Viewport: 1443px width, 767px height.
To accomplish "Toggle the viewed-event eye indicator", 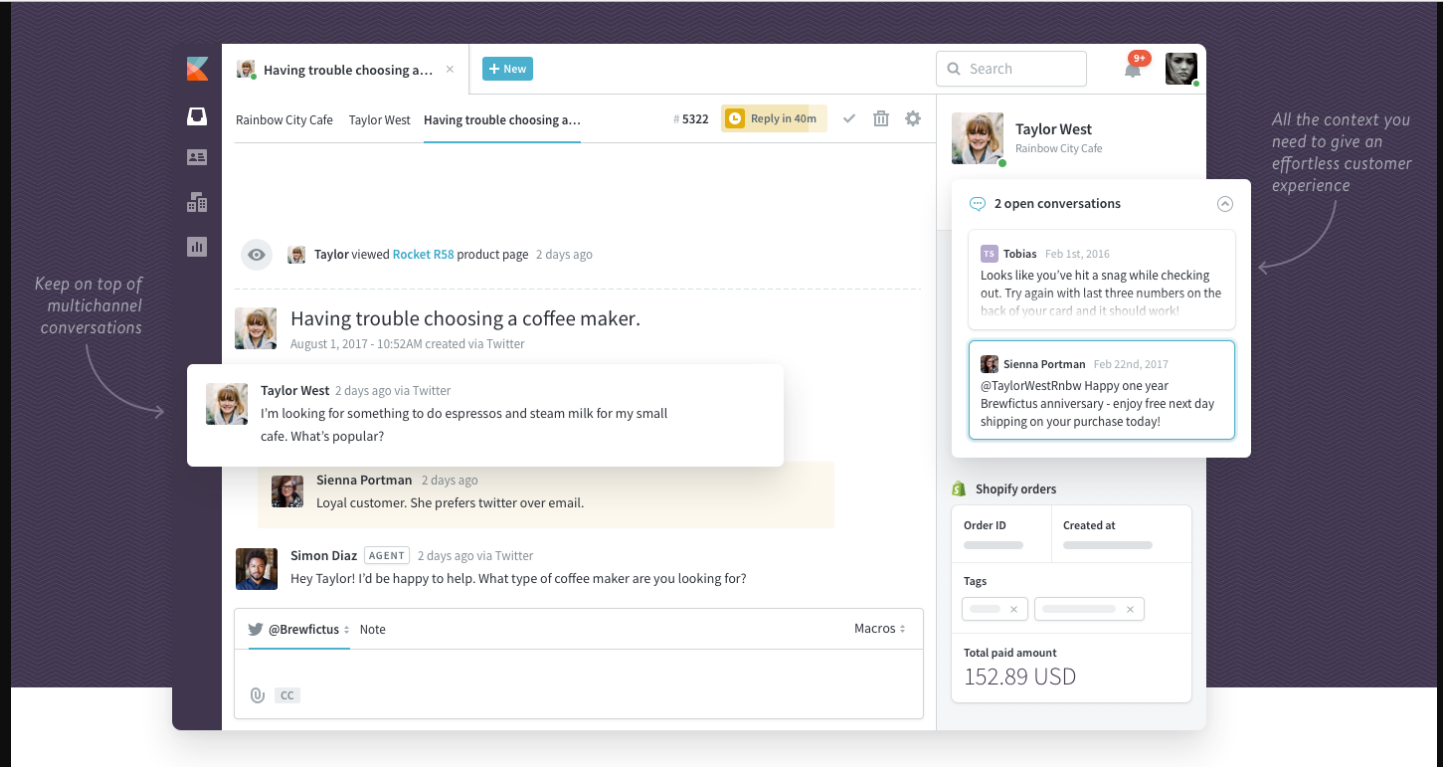I will tap(256, 255).
